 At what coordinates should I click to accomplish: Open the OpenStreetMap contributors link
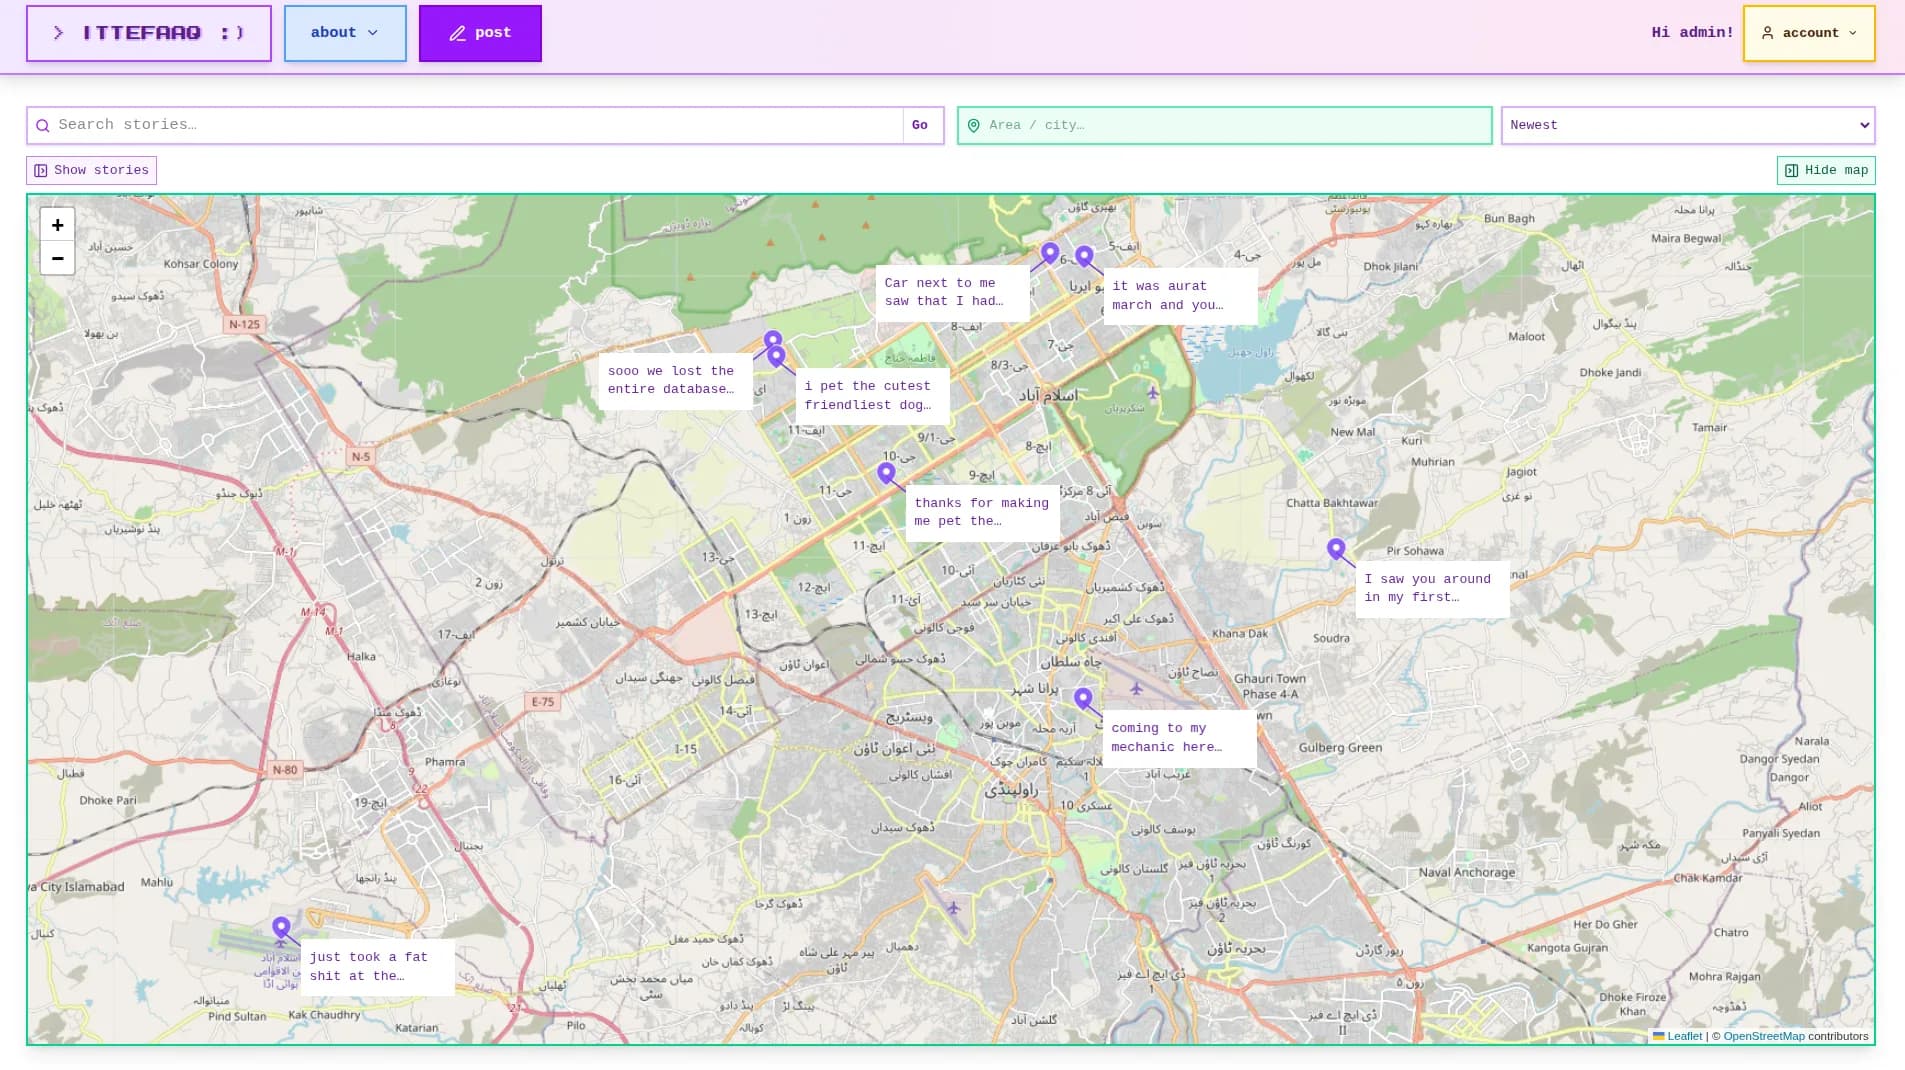[1764, 1036]
